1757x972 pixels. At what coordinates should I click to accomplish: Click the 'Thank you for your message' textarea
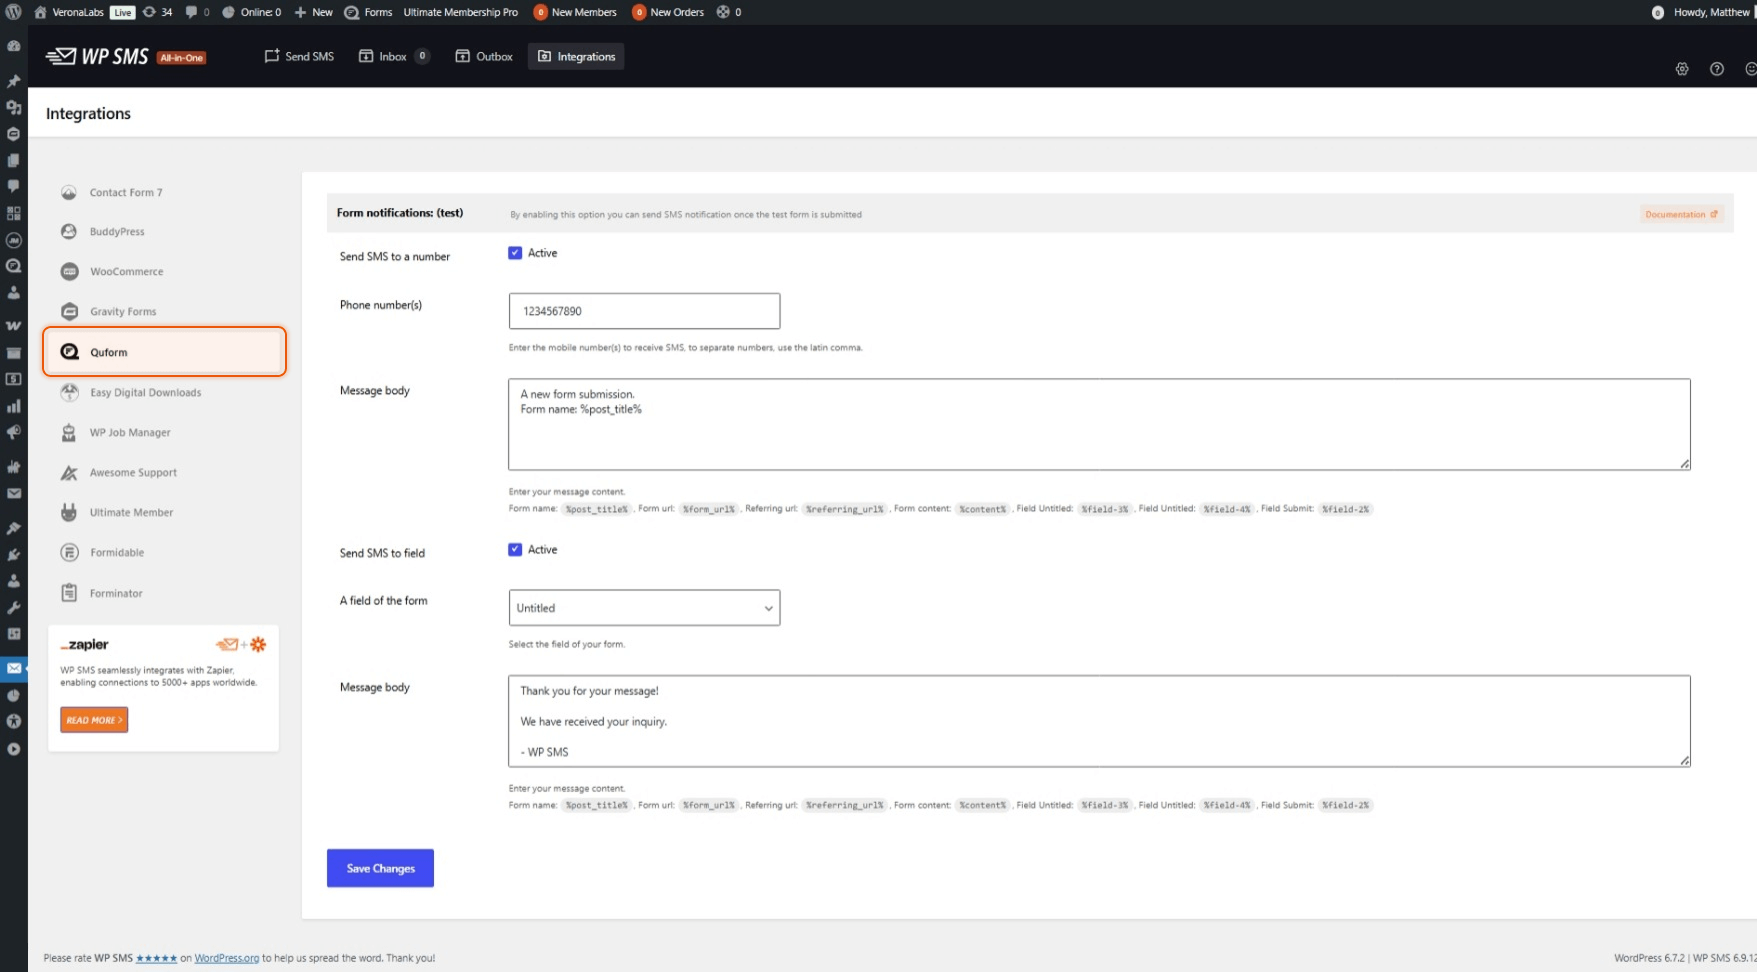pyautogui.click(x=1099, y=721)
